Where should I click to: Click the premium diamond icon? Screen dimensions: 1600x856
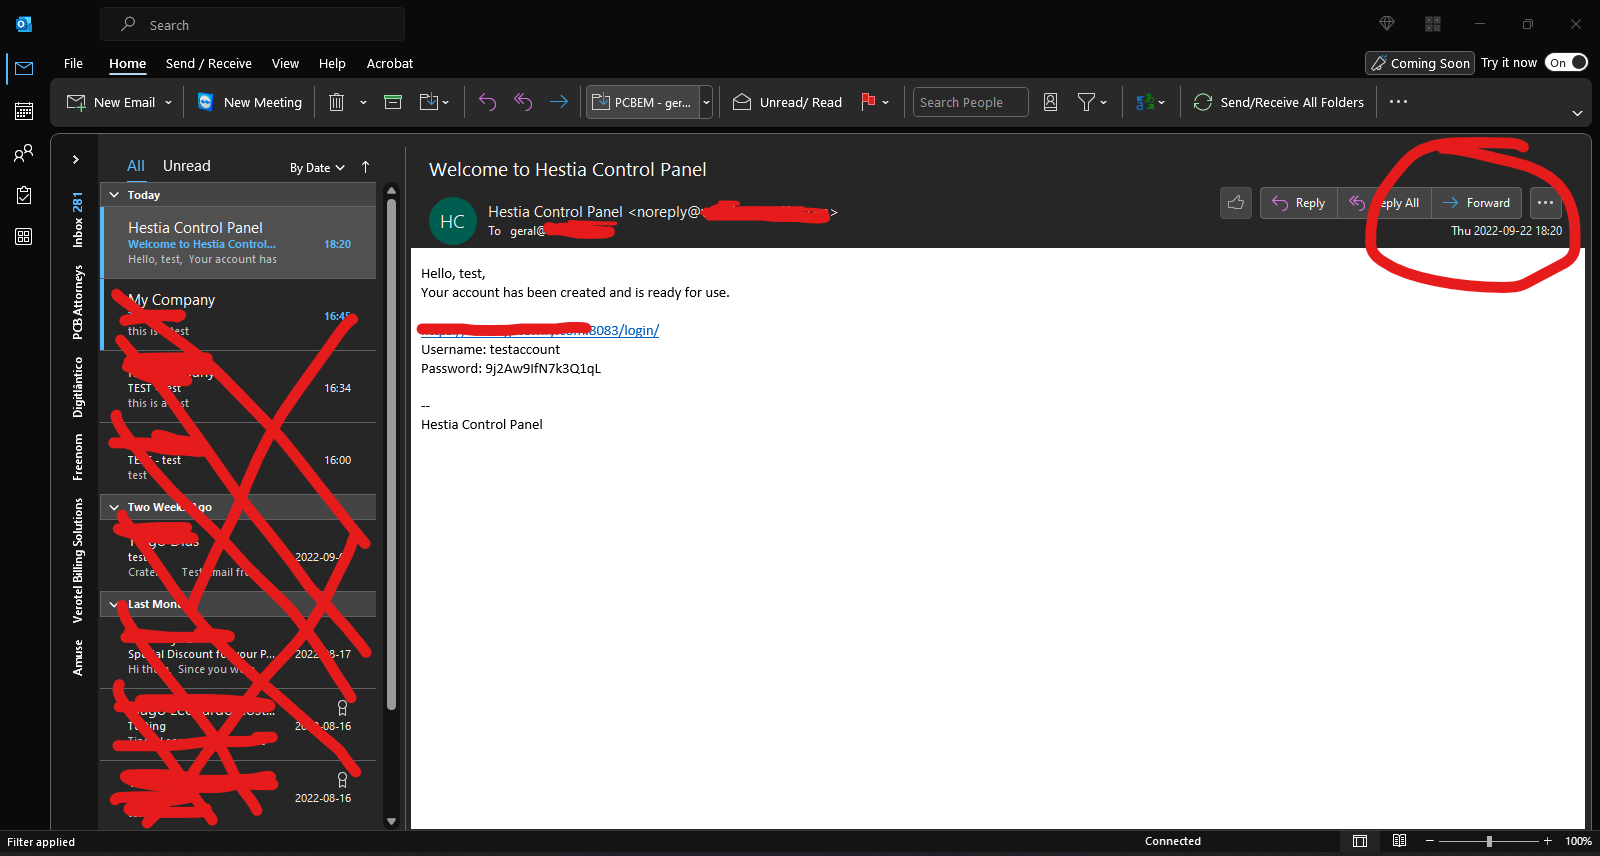(1387, 24)
